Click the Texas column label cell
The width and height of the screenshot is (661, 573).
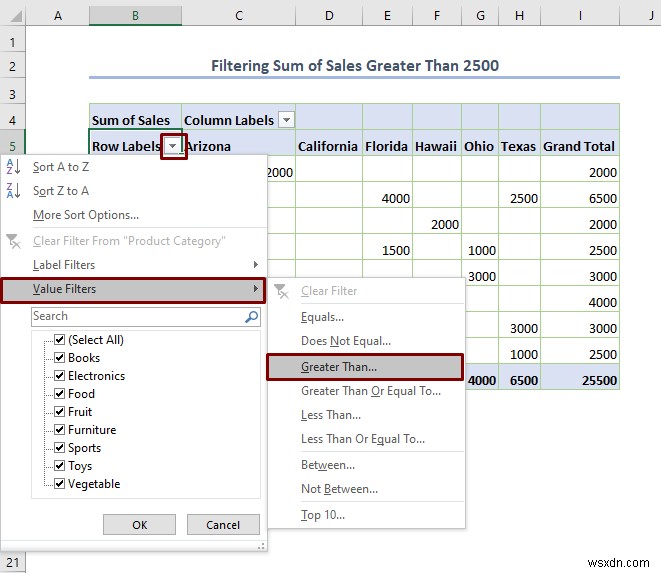(519, 143)
